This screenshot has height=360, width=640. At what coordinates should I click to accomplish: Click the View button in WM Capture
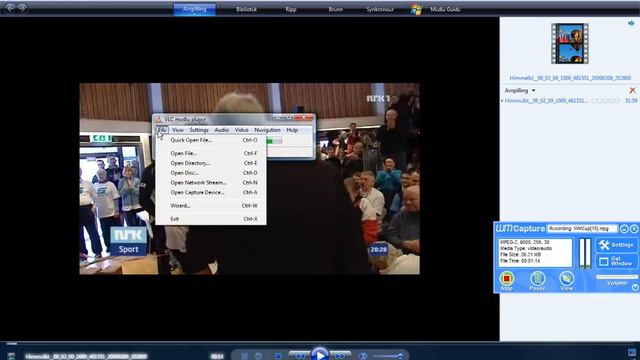pos(567,280)
